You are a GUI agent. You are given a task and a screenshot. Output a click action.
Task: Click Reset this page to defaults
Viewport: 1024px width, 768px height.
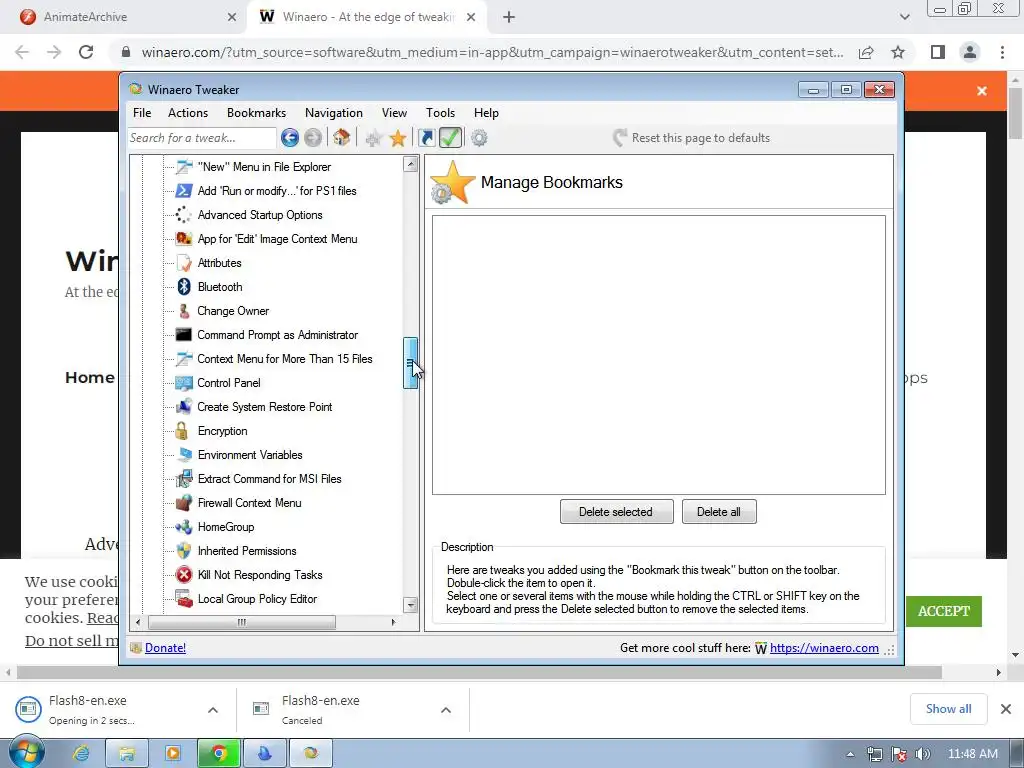[x=692, y=138]
